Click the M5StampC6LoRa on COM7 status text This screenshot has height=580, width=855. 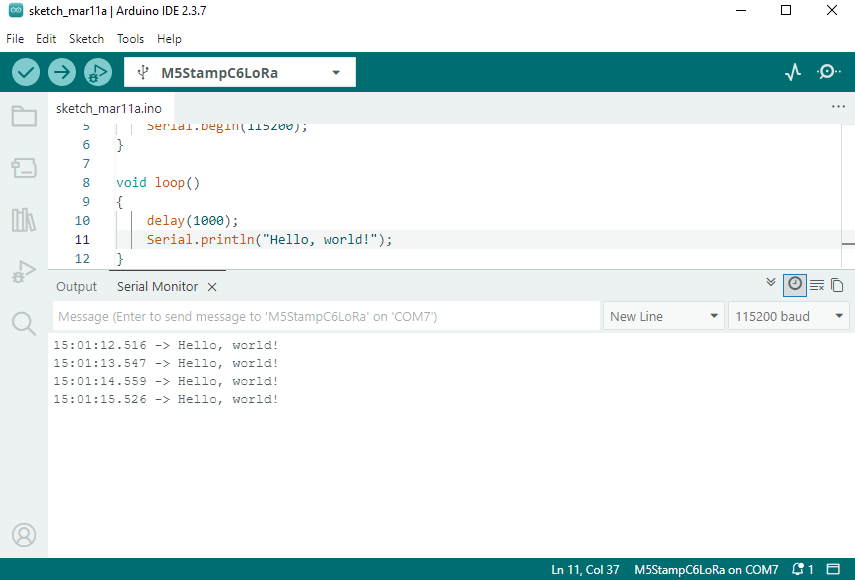(x=706, y=569)
